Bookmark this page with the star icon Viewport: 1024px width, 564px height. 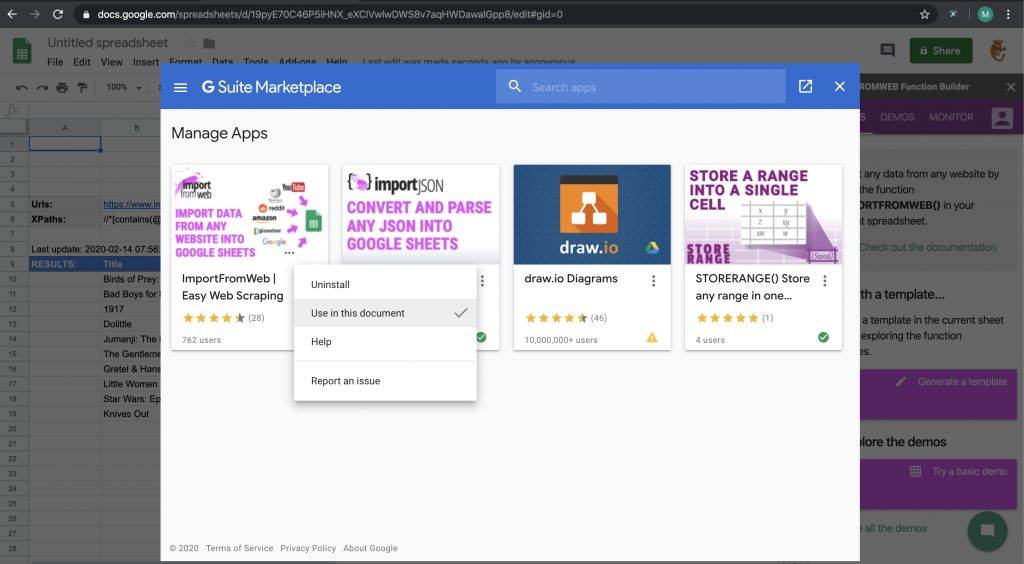pyautogui.click(x=924, y=14)
